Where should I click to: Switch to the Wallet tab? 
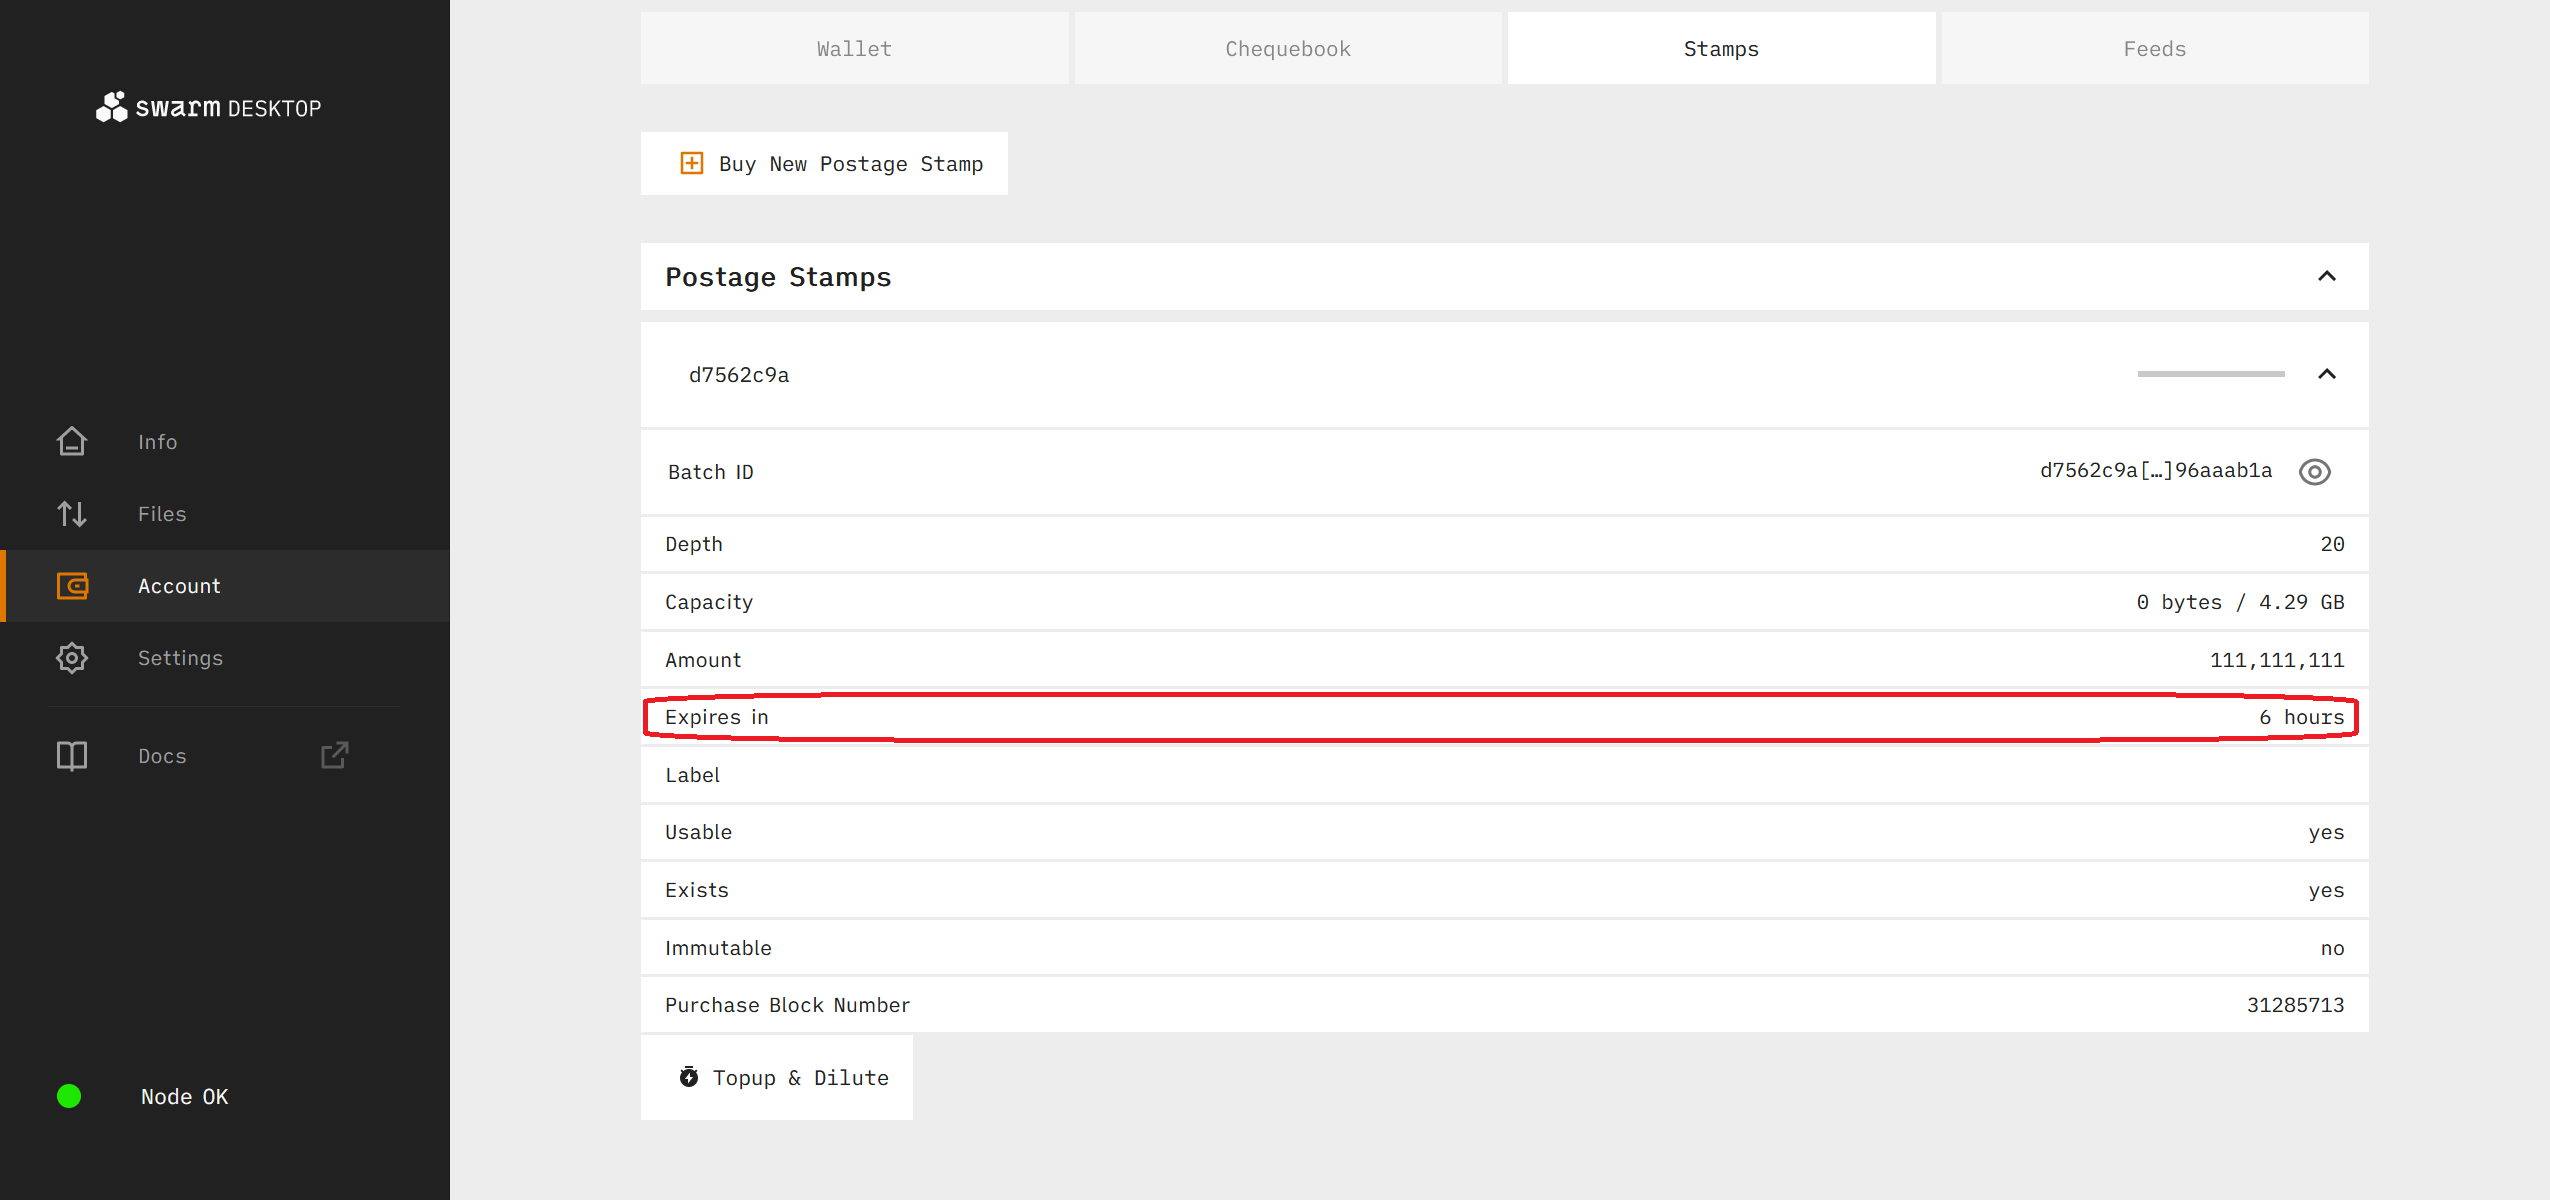pos(854,49)
